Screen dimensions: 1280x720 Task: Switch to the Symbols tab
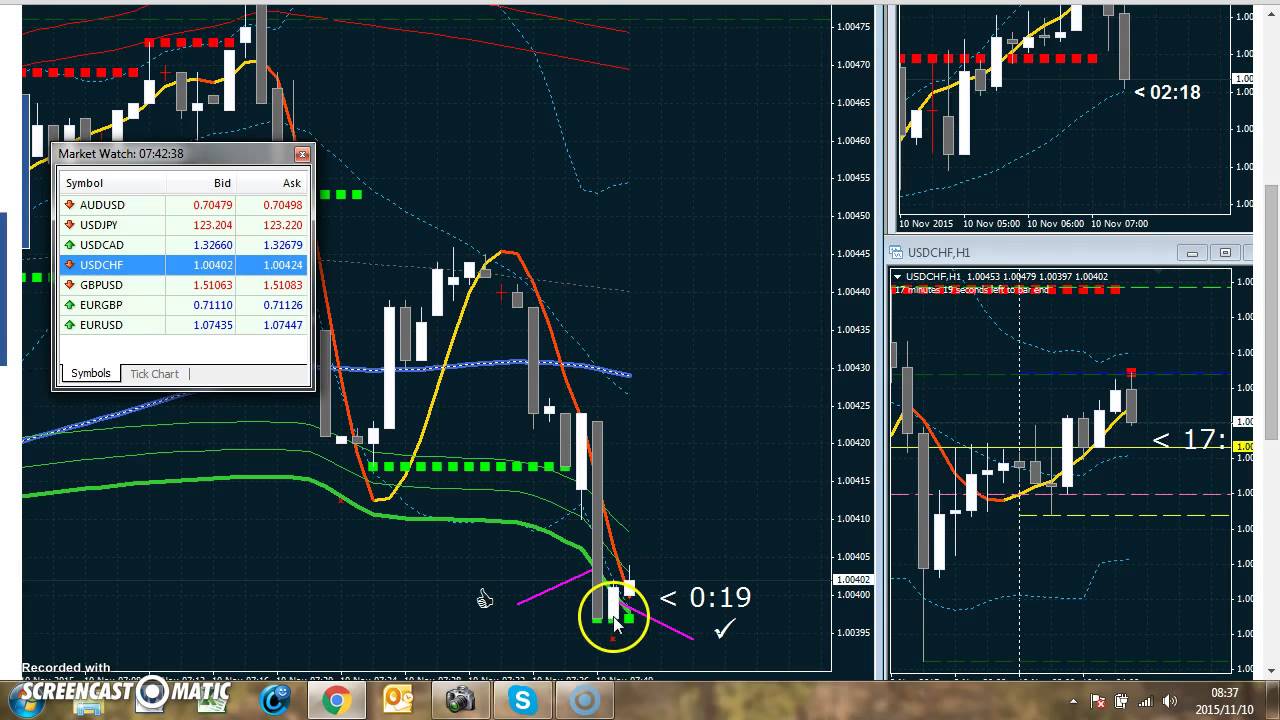click(90, 373)
